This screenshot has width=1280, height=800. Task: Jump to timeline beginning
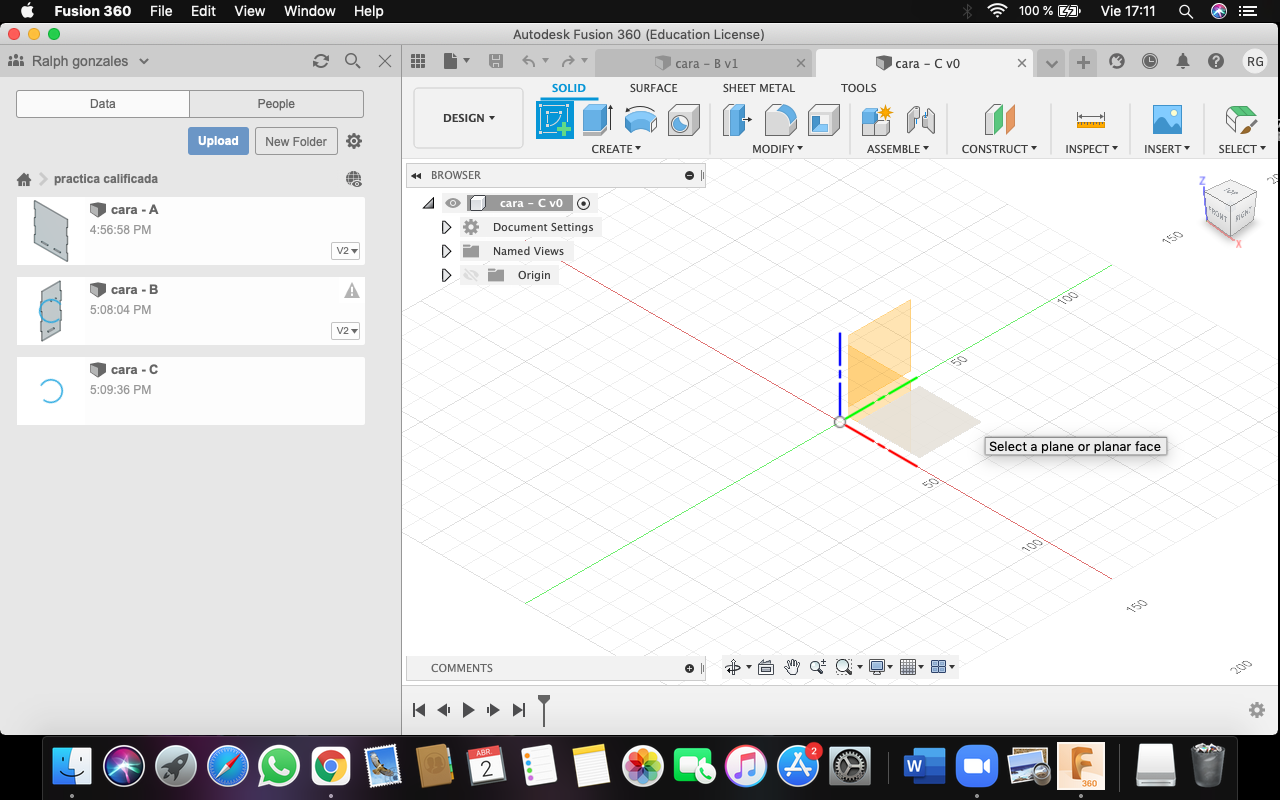pyautogui.click(x=419, y=710)
